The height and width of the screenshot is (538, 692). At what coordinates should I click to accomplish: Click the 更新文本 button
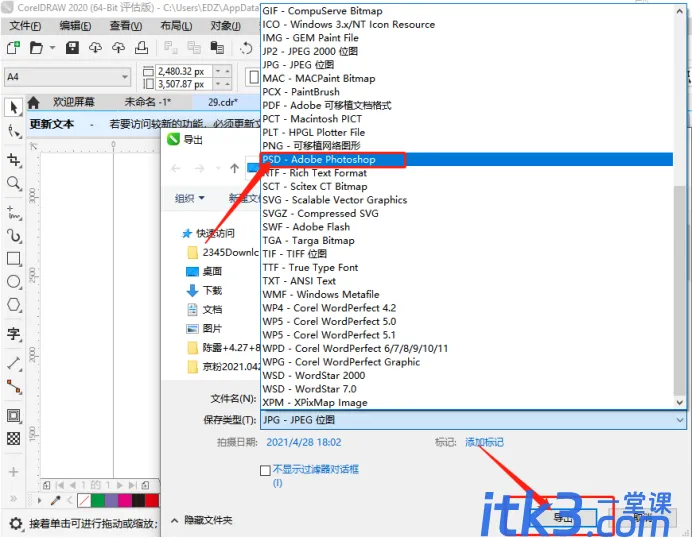click(x=52, y=124)
